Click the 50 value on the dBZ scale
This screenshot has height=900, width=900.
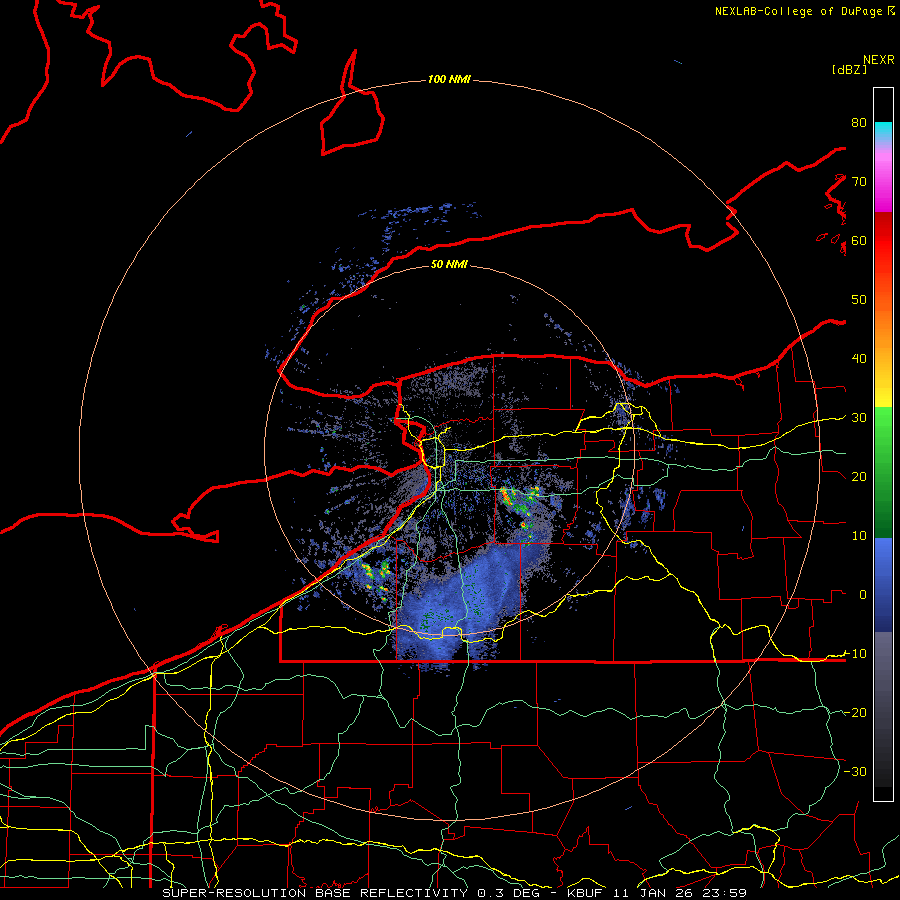(x=859, y=300)
